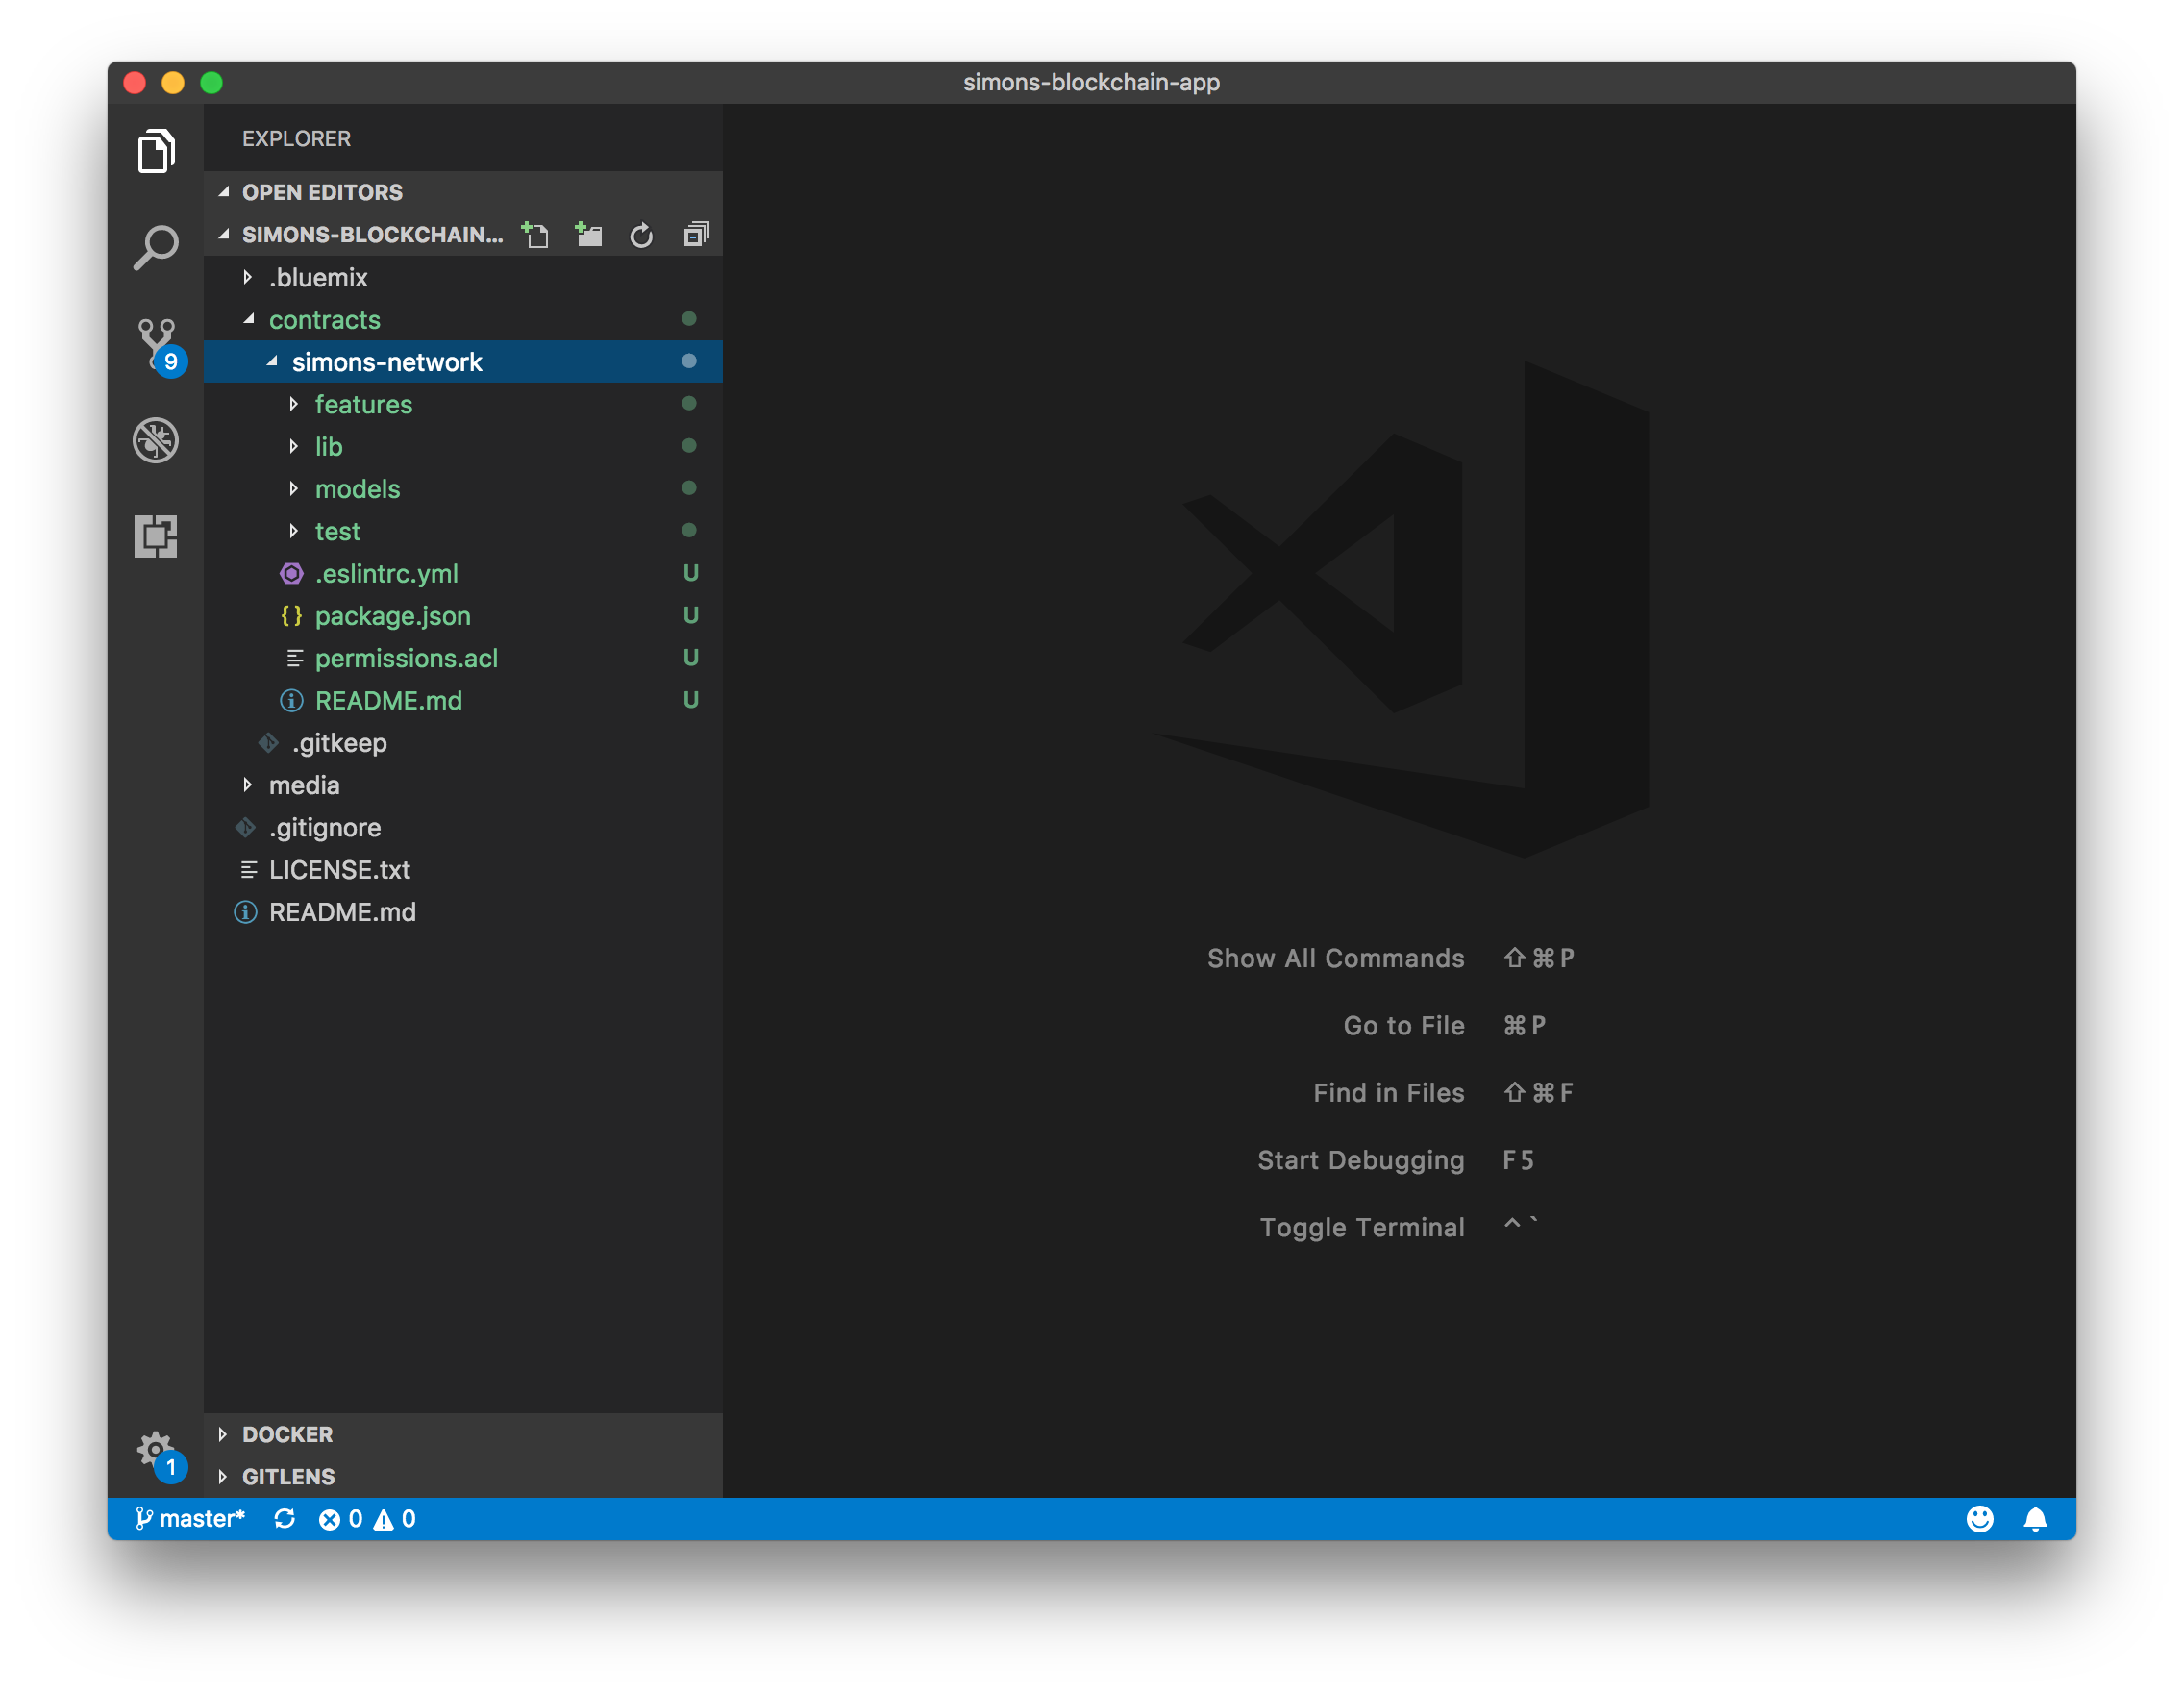Viewport: 2184px width, 1694px height.
Task: Open the Search view in activity bar
Action: (156, 248)
